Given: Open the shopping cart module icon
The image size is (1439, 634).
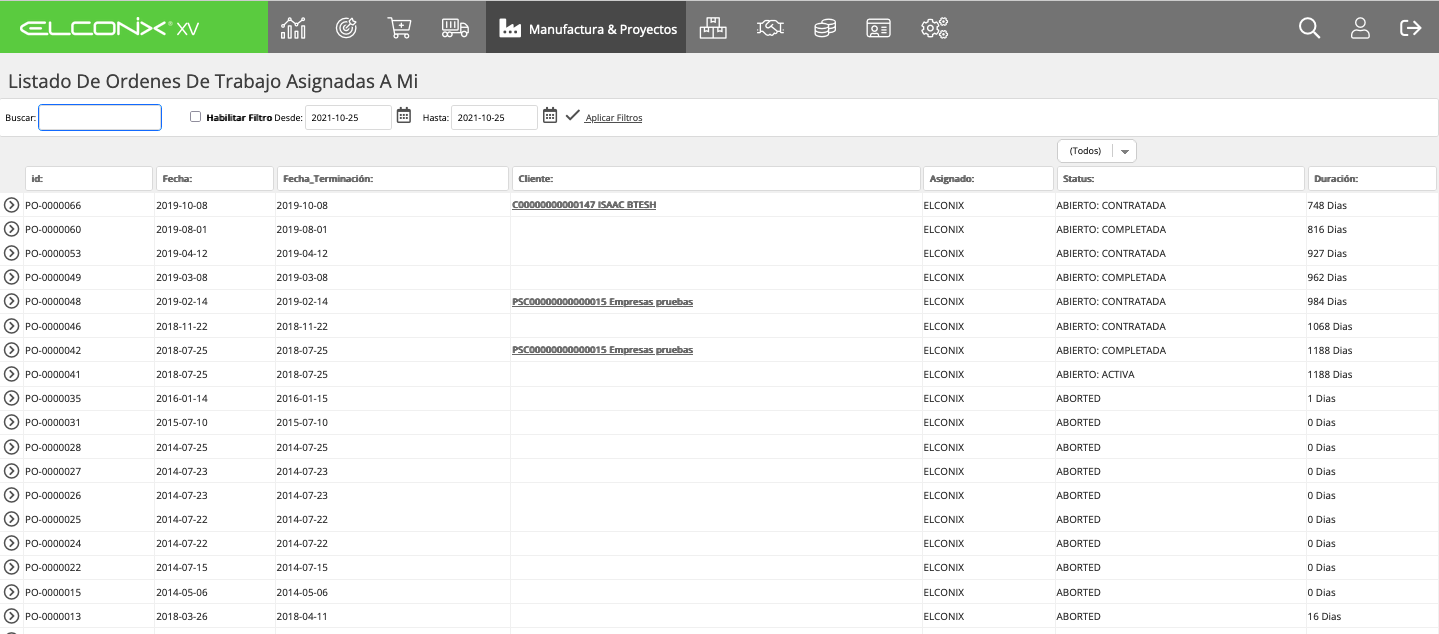Looking at the screenshot, I should coord(400,28).
